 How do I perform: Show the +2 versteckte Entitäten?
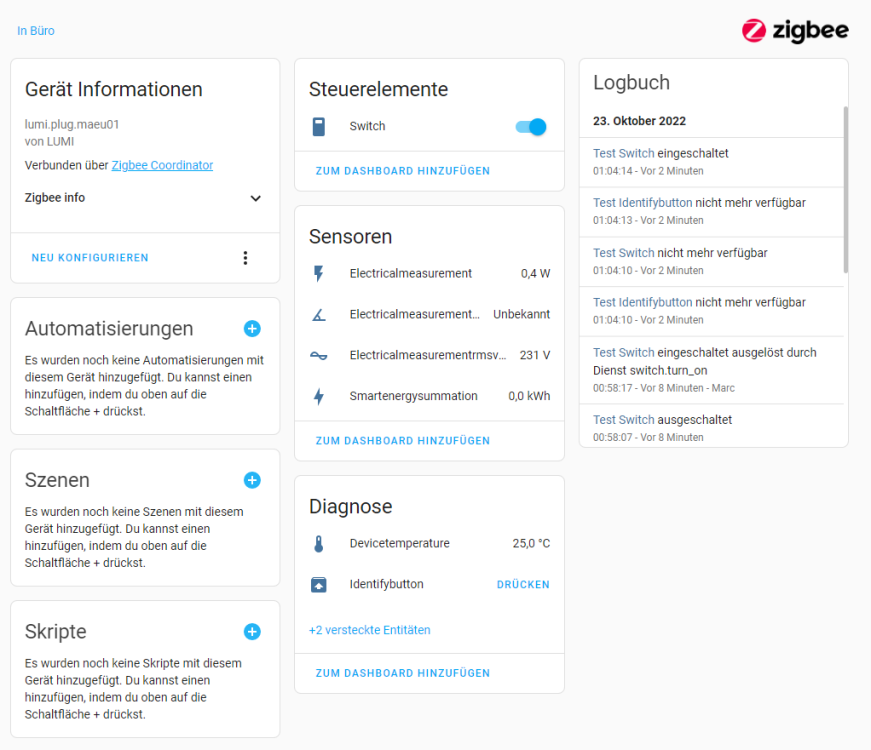369,630
